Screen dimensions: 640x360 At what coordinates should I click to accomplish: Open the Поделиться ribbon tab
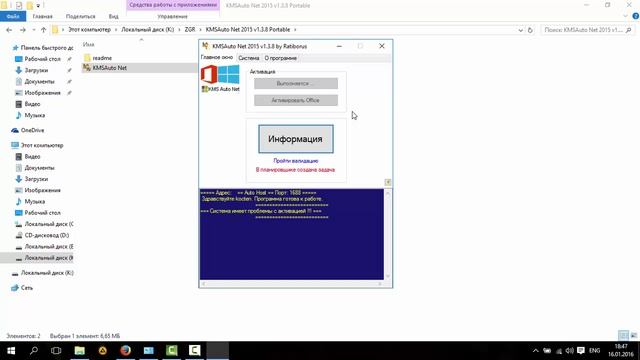pyautogui.click(x=80, y=16)
